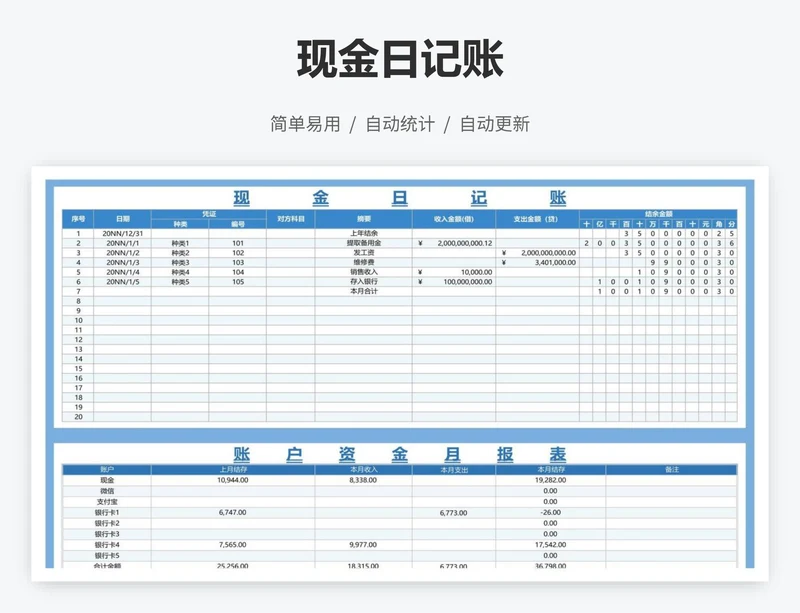This screenshot has height=613, width=800.
Task: Click the large heading '现金日记账'
Action: (400, 59)
